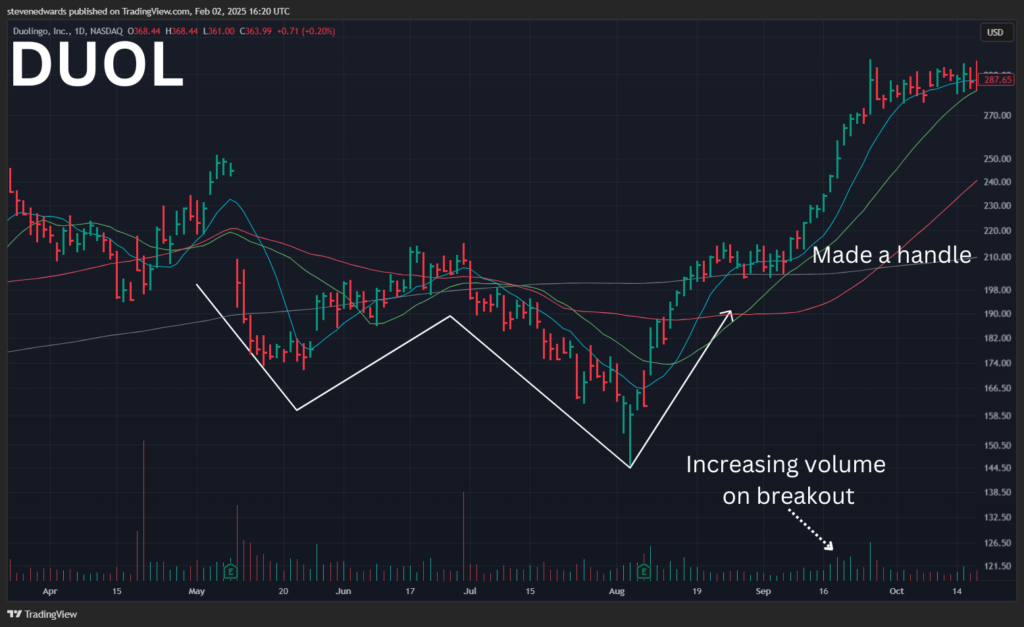Click the 190.00 price axis label
Screen dimensions: 1024x627
(x=997, y=314)
